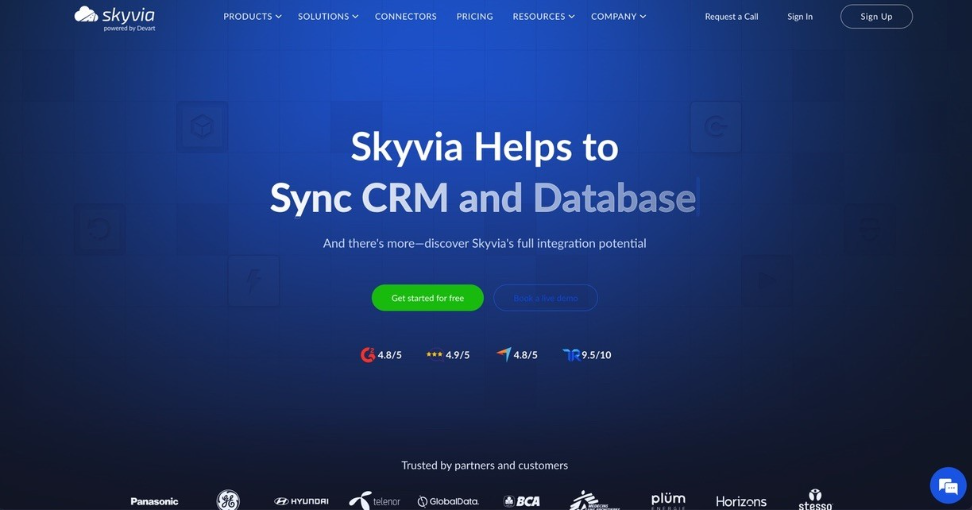This screenshot has width=972, height=510.
Task: Click the Panasonic logo
Action: (154, 501)
